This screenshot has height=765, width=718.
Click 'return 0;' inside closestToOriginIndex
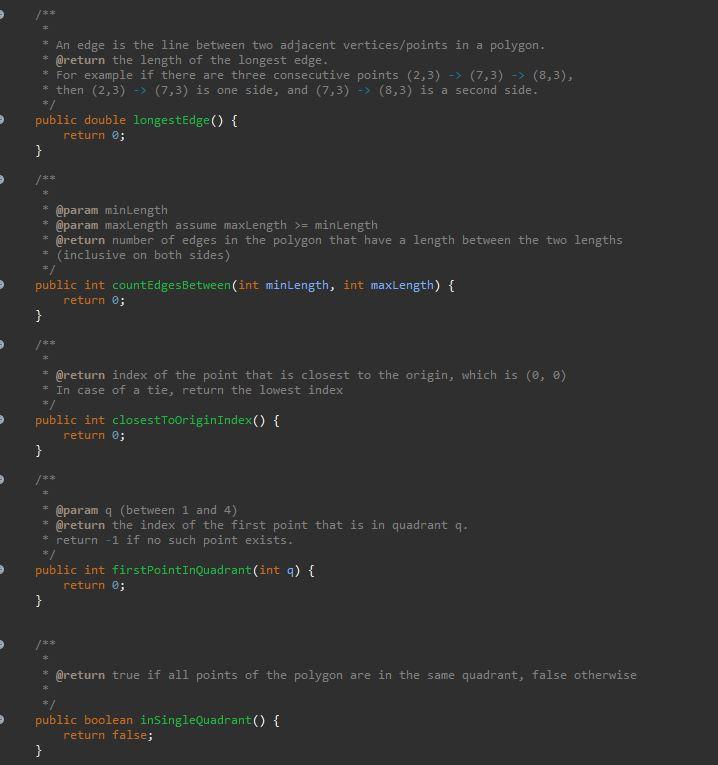coord(94,435)
